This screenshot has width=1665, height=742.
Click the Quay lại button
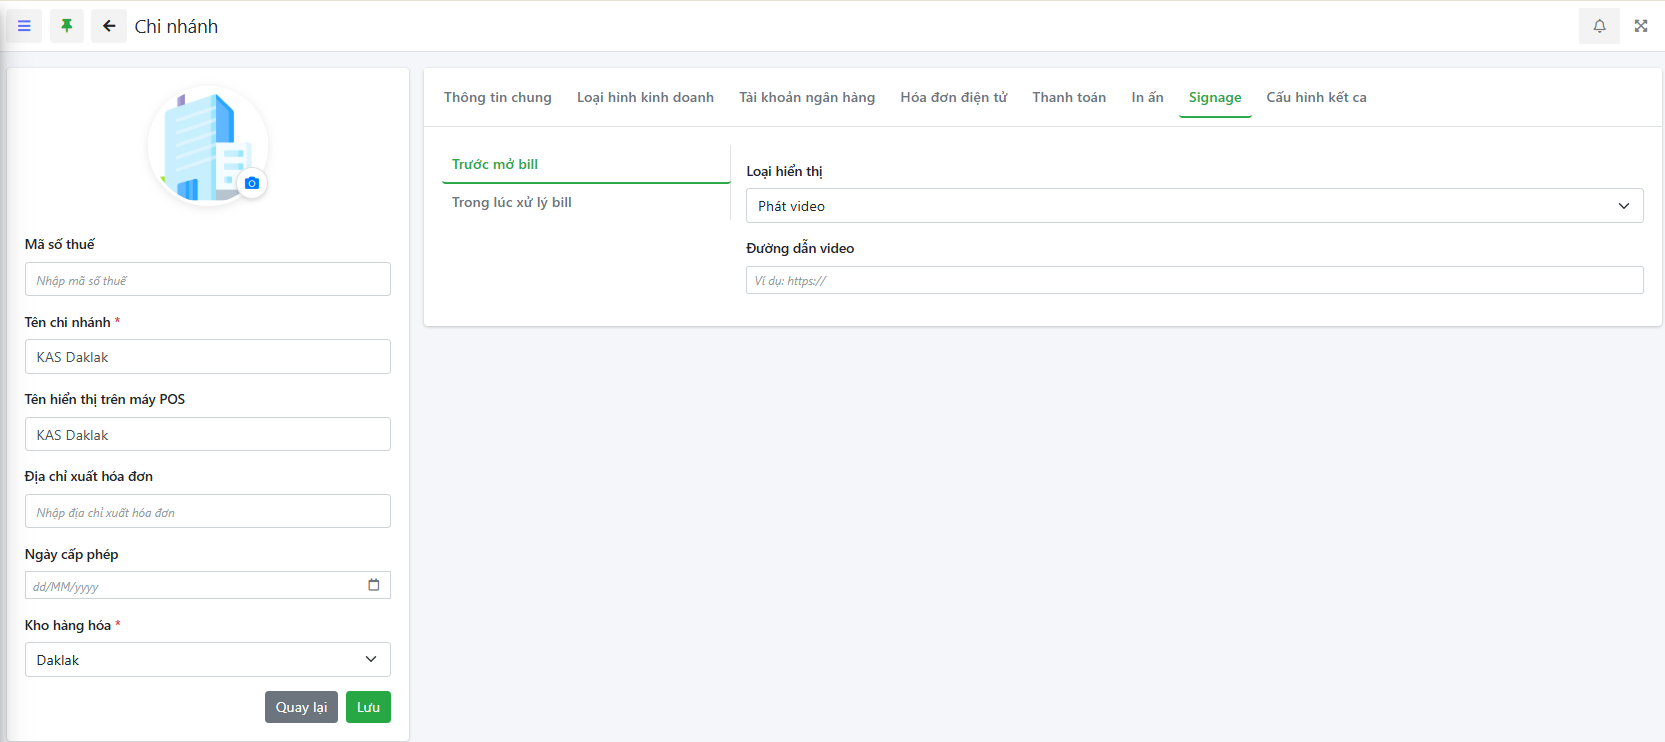tap(301, 707)
